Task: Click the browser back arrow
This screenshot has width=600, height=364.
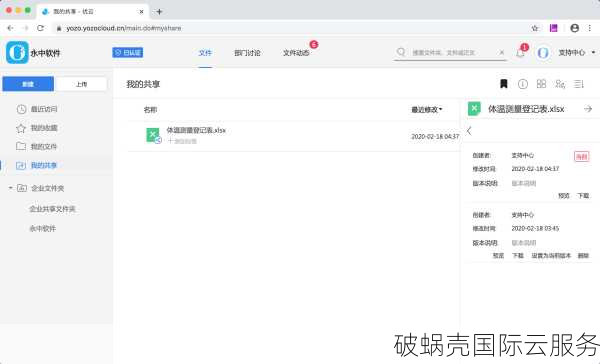Action: coord(10,28)
